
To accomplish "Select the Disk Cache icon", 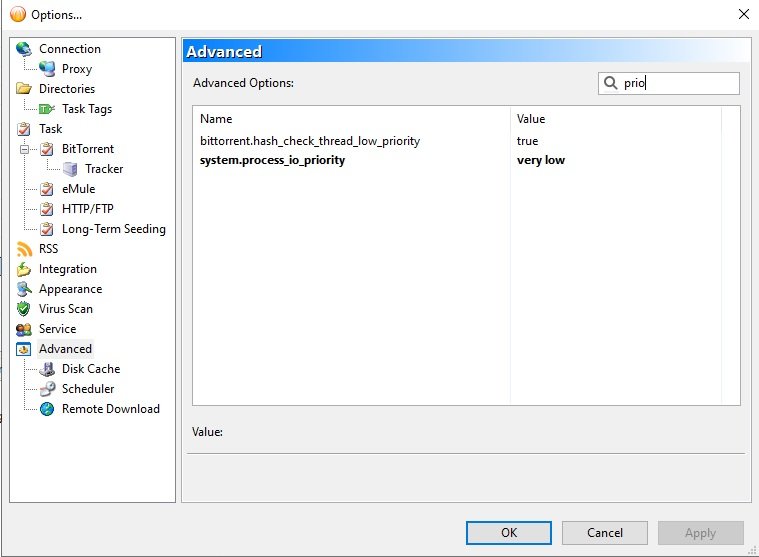I will [x=47, y=369].
